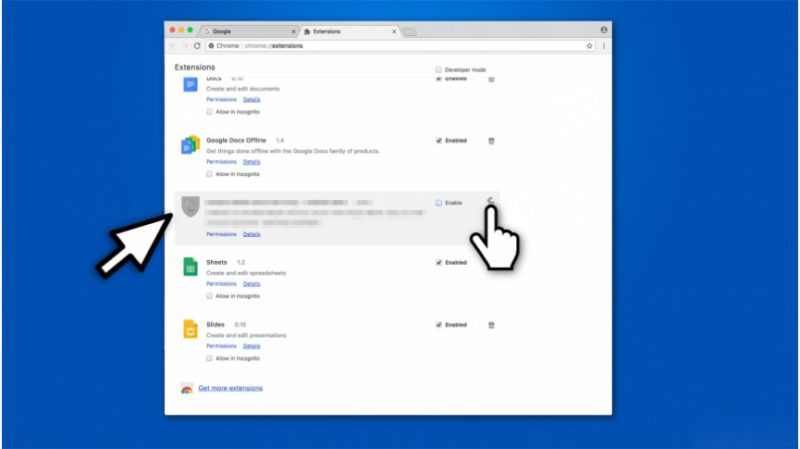Bookmark this page with the star icon

(x=589, y=46)
